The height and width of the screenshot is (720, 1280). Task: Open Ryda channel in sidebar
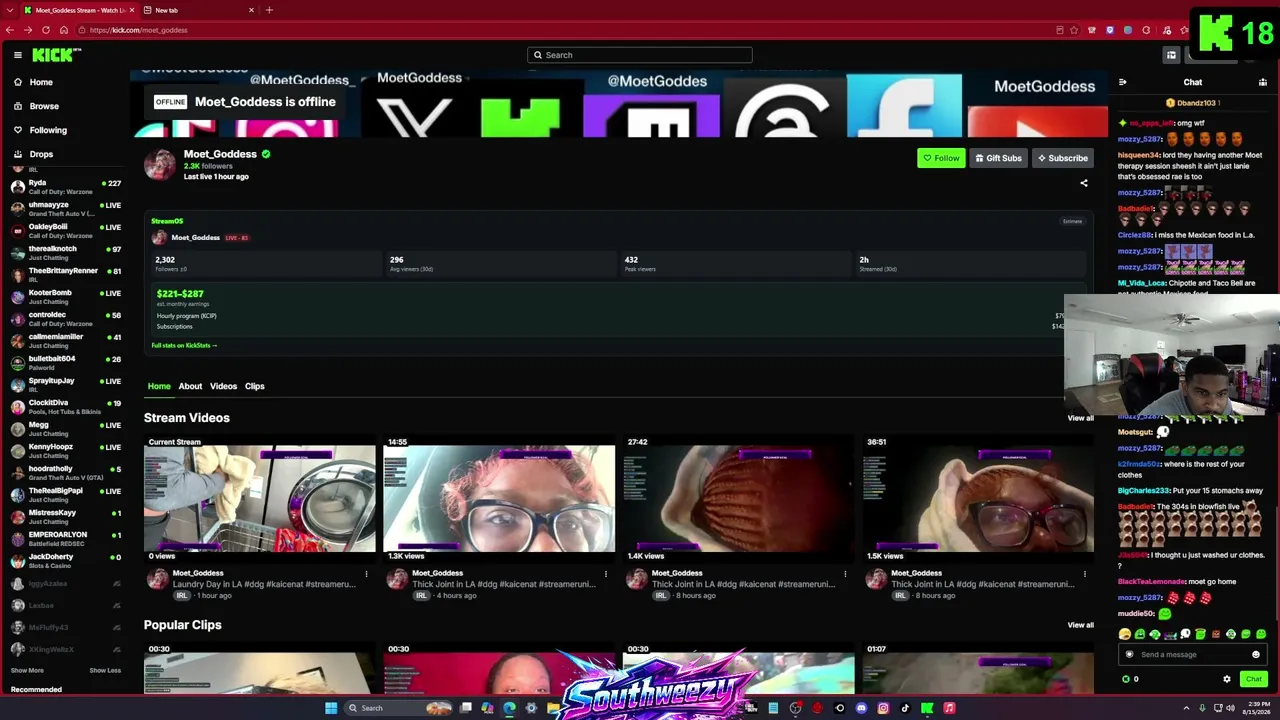click(66, 186)
